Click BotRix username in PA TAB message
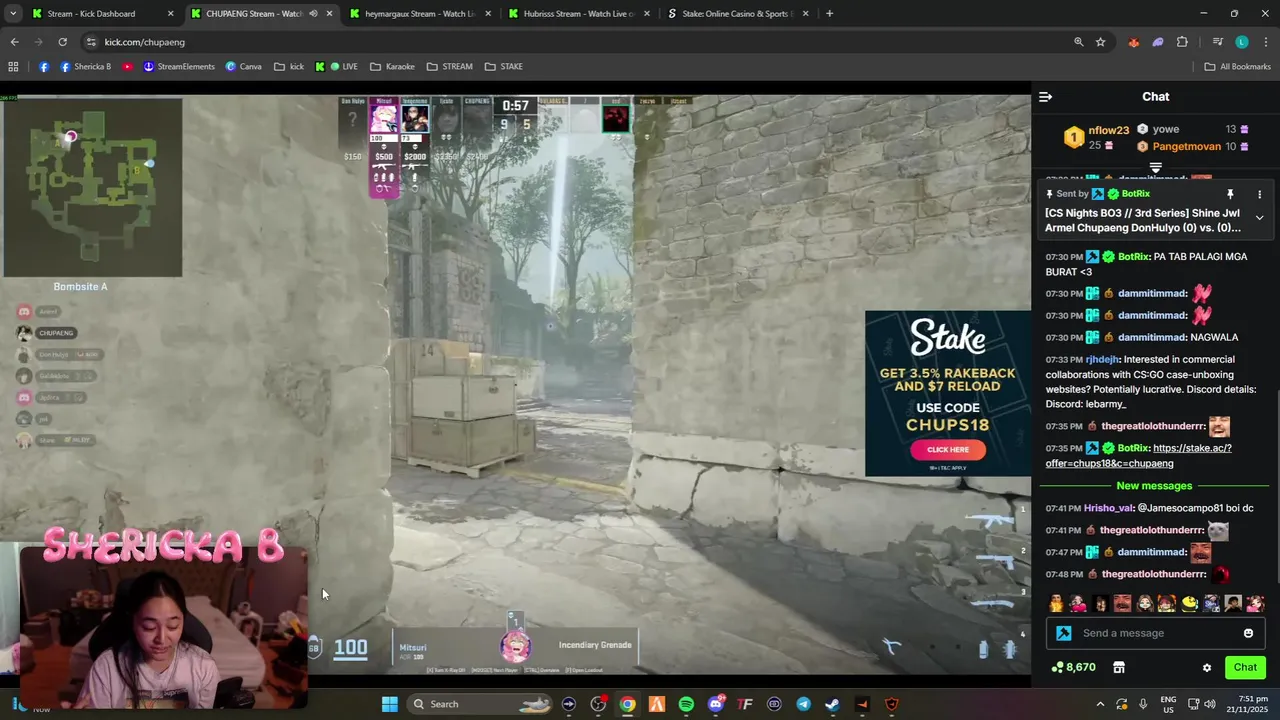The width and height of the screenshot is (1280, 720). [x=1133, y=257]
